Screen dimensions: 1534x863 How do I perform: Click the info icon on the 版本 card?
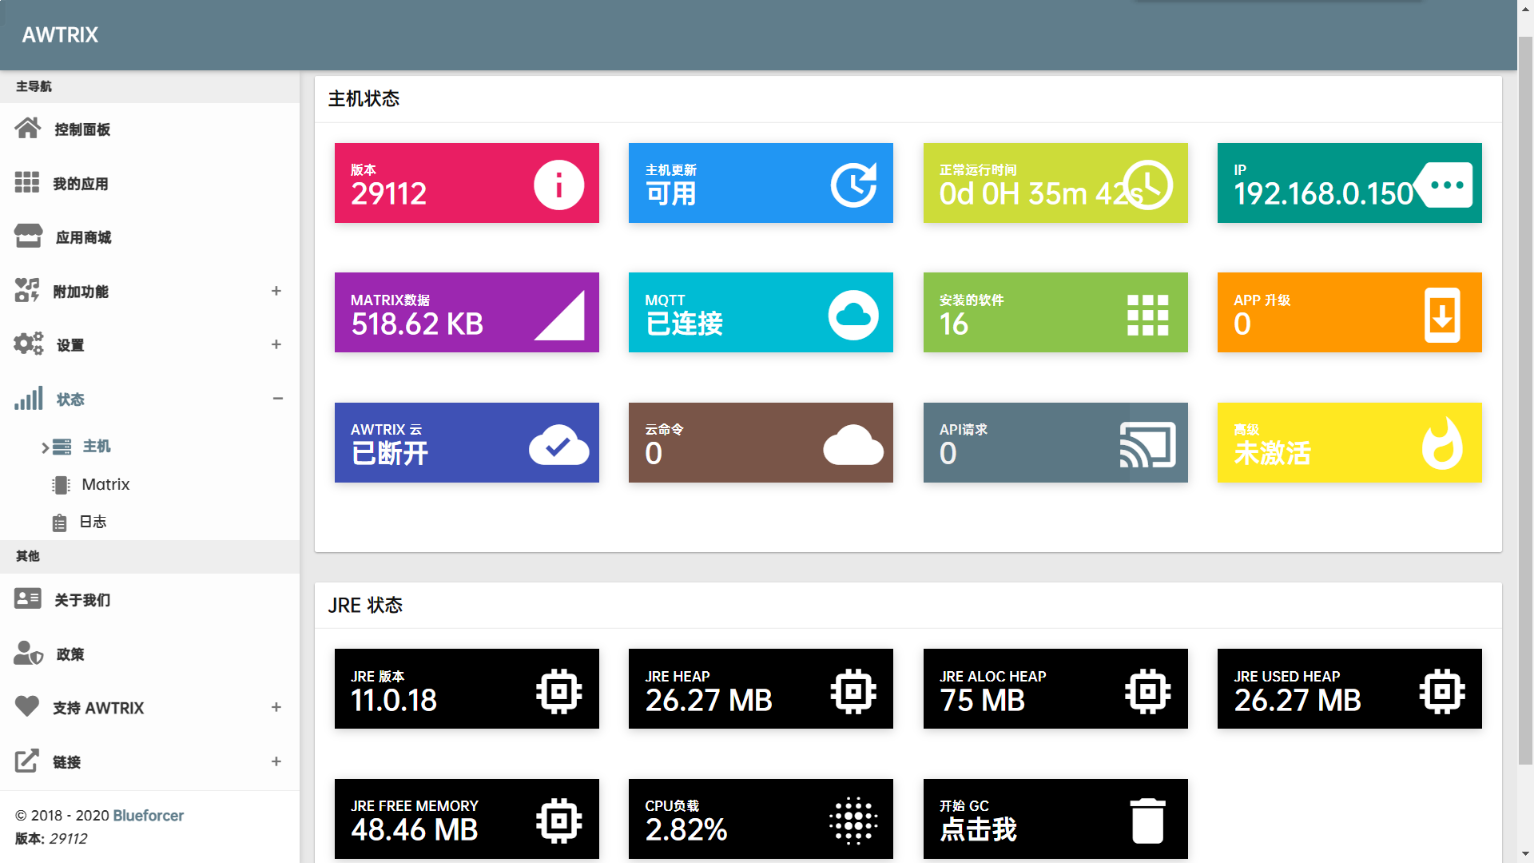tap(558, 184)
